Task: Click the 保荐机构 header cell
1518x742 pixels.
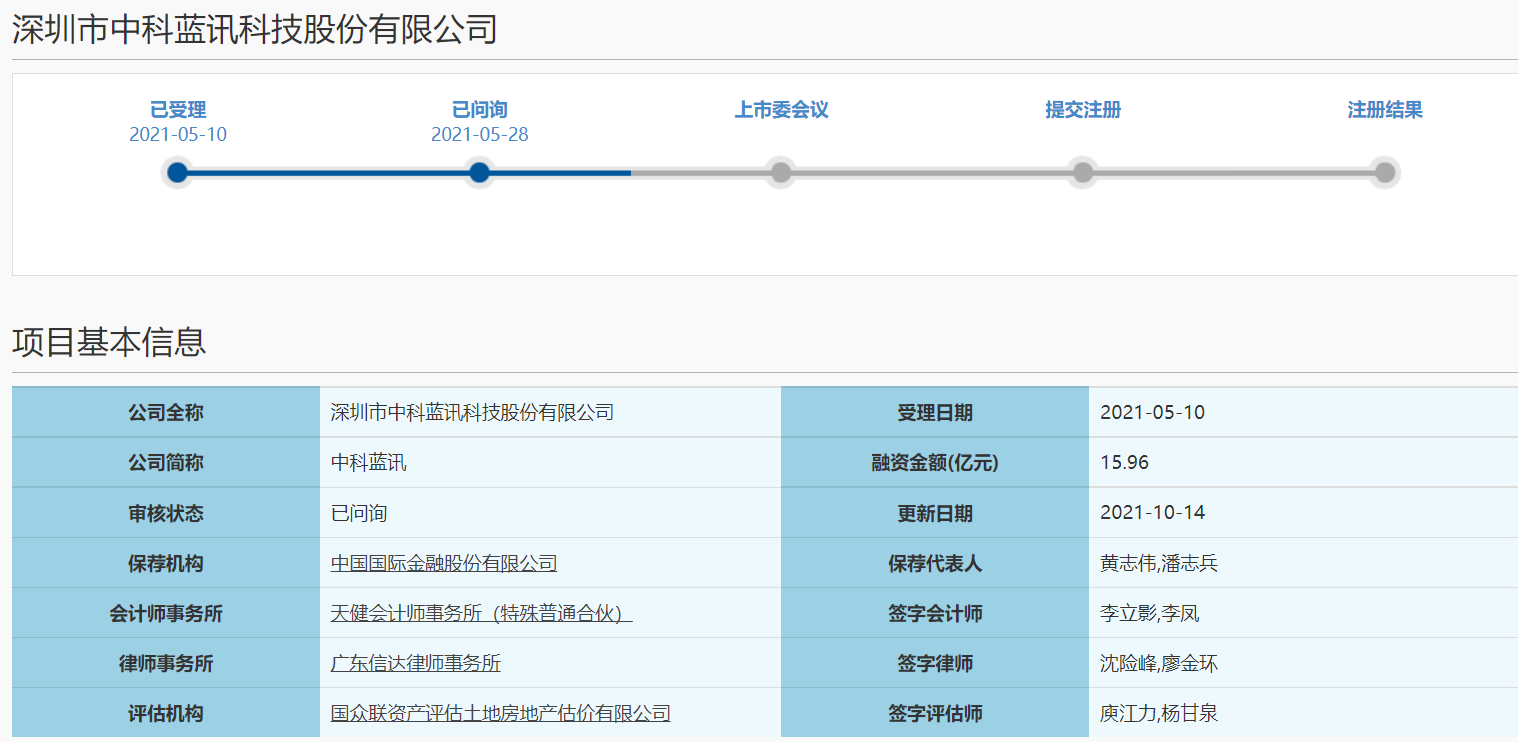Action: click(166, 563)
